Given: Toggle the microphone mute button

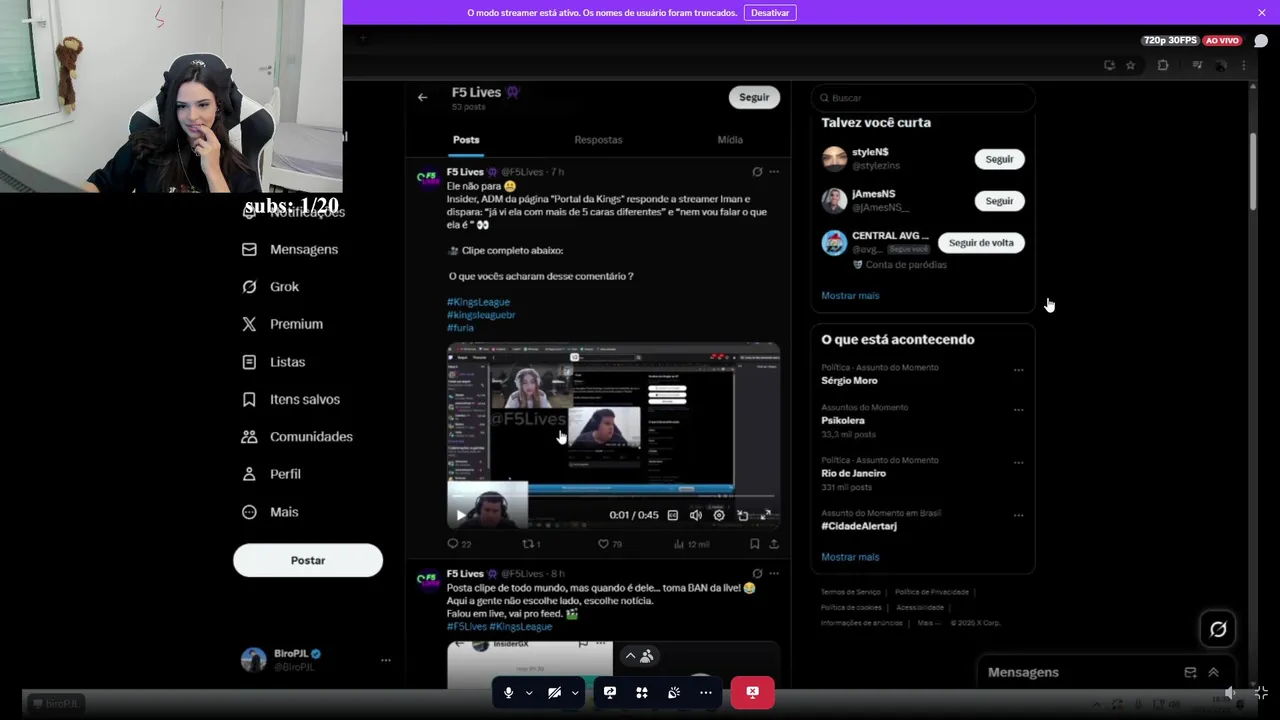Looking at the screenshot, I should [509, 692].
